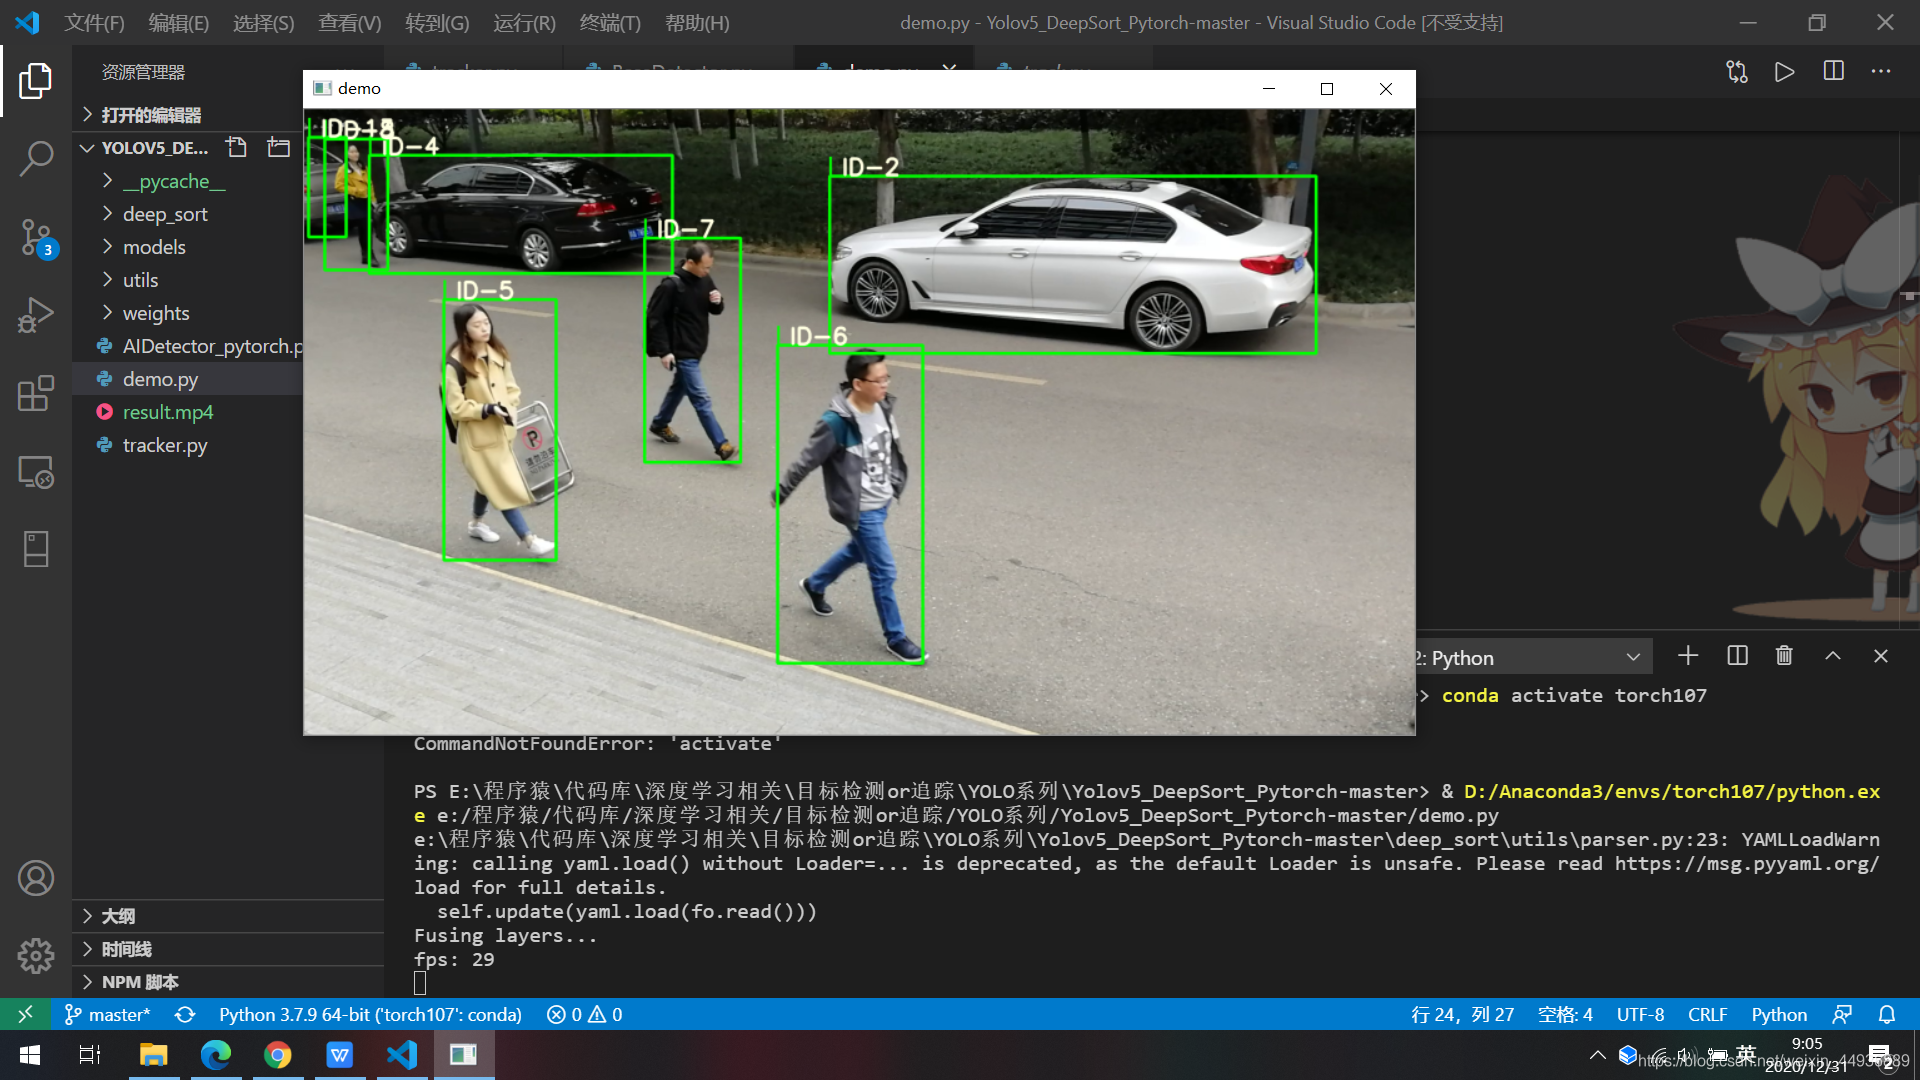Open the 运行(R) menu
Image resolution: width=1920 pixels, height=1080 pixels.
[523, 22]
